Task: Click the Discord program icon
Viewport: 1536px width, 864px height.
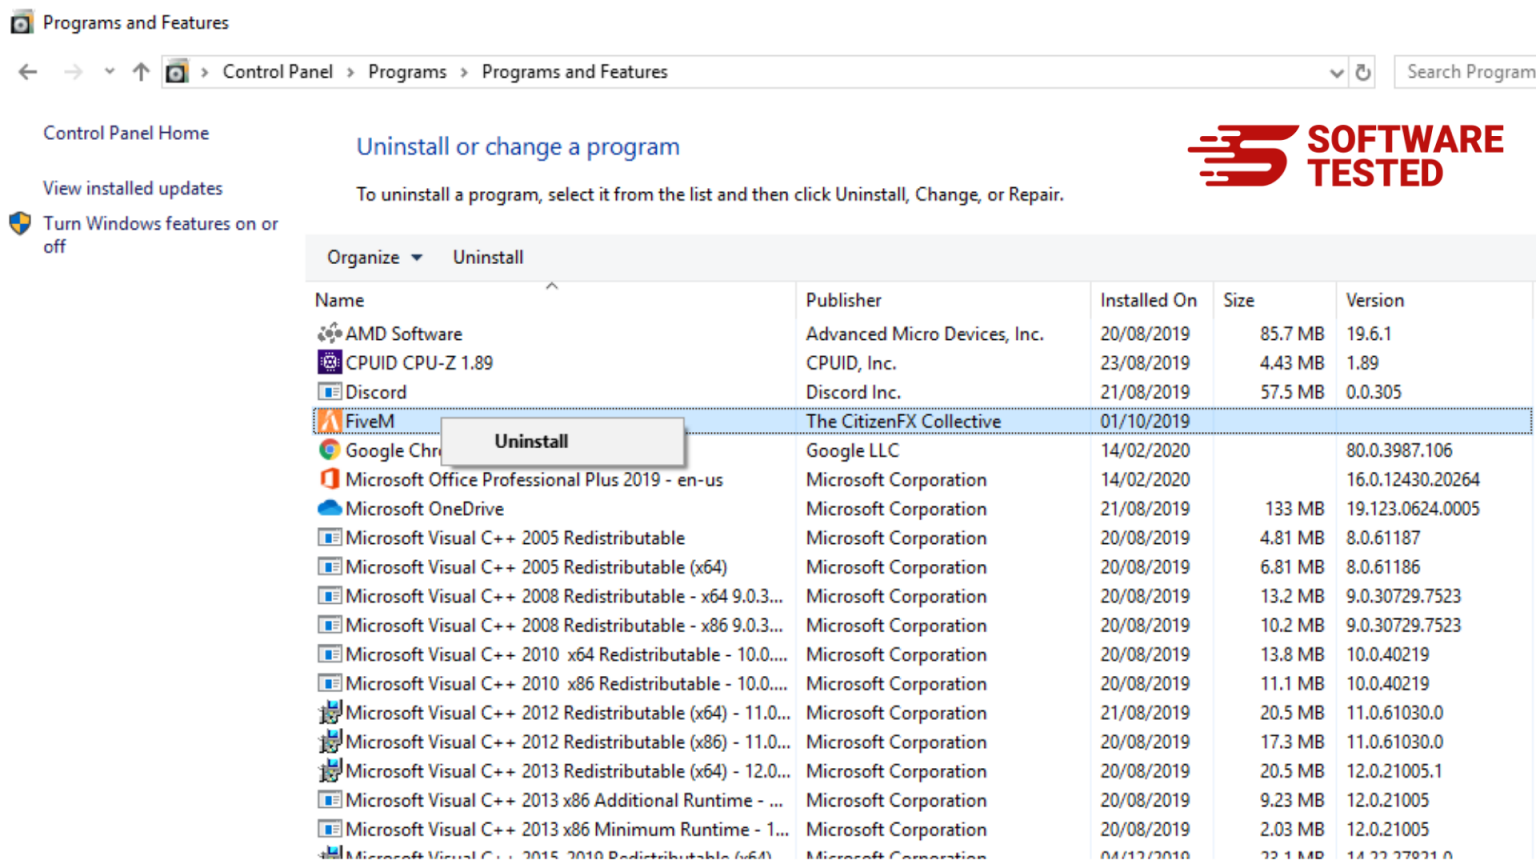Action: click(329, 392)
